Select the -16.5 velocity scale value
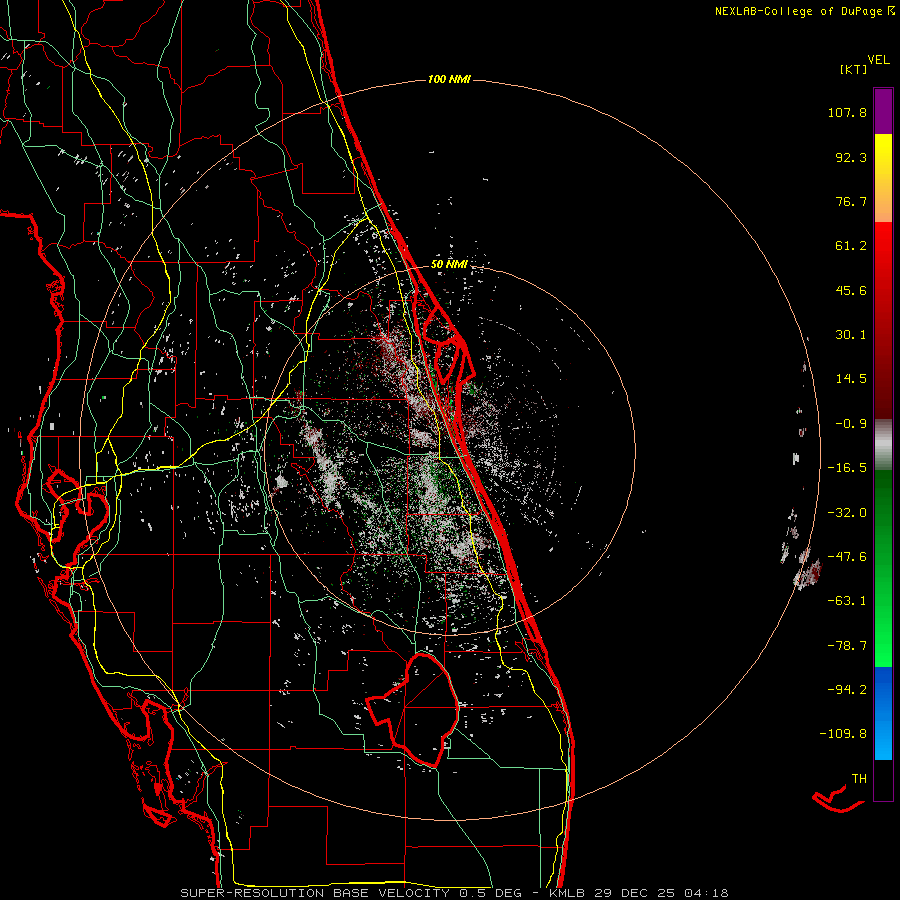Screen dimensions: 900x900 pos(847,468)
